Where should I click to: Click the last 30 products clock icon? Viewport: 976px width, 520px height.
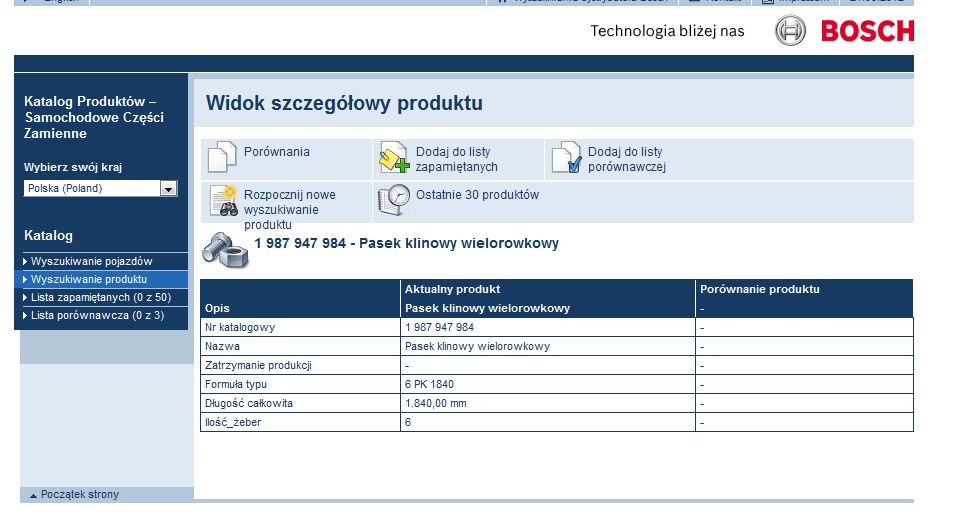pos(394,201)
